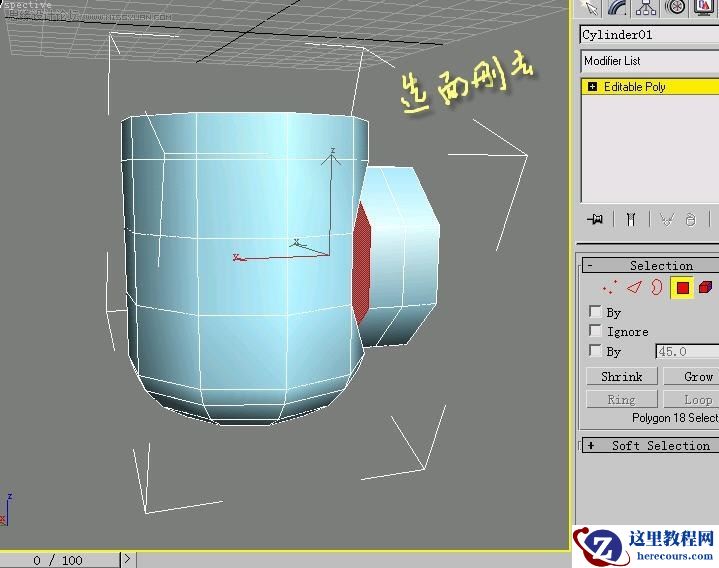Open the Create command panel tab
719x568 pixels.
point(589,7)
